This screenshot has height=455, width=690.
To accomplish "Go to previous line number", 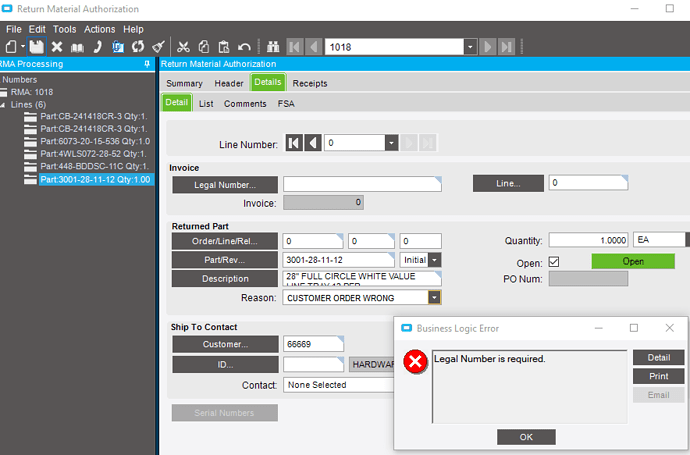I will coord(313,143).
